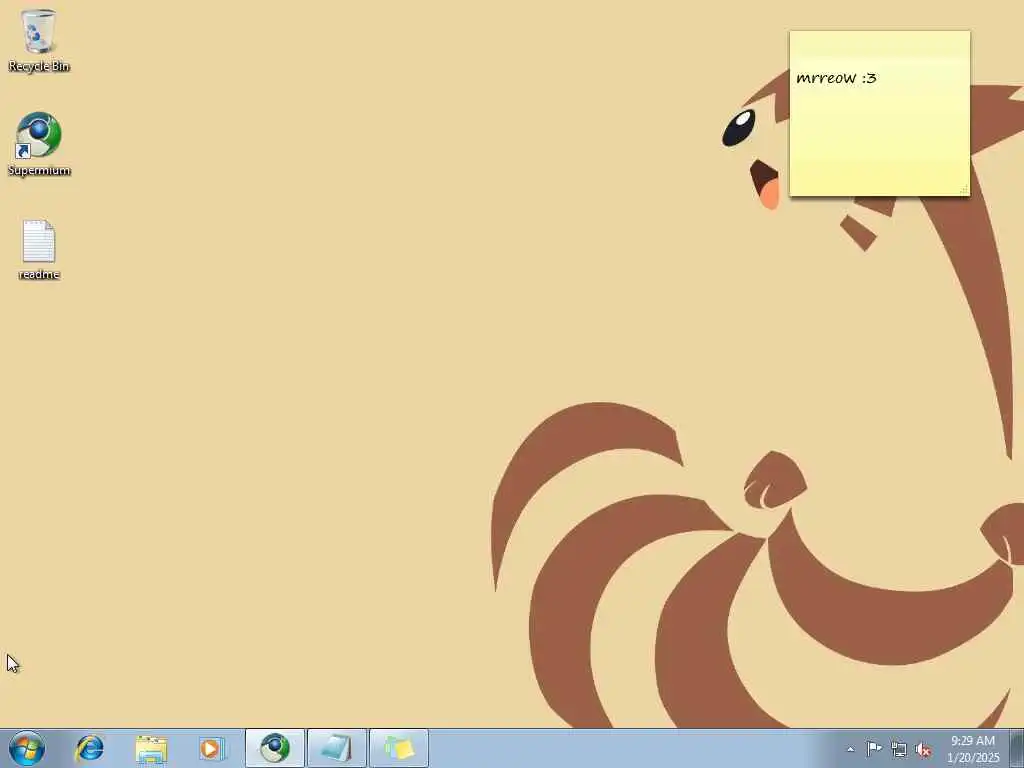Show hidden tray icons arrow
This screenshot has height=768, width=1024.
850,750
